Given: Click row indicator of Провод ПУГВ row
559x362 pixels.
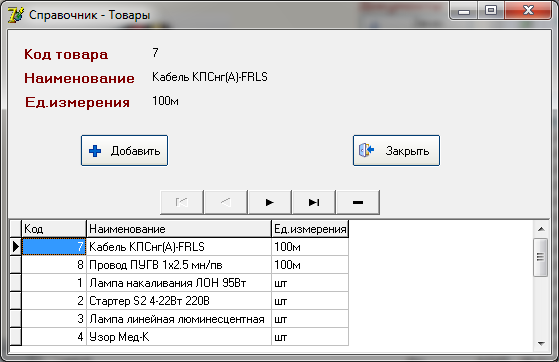Looking at the screenshot, I should point(15,265).
